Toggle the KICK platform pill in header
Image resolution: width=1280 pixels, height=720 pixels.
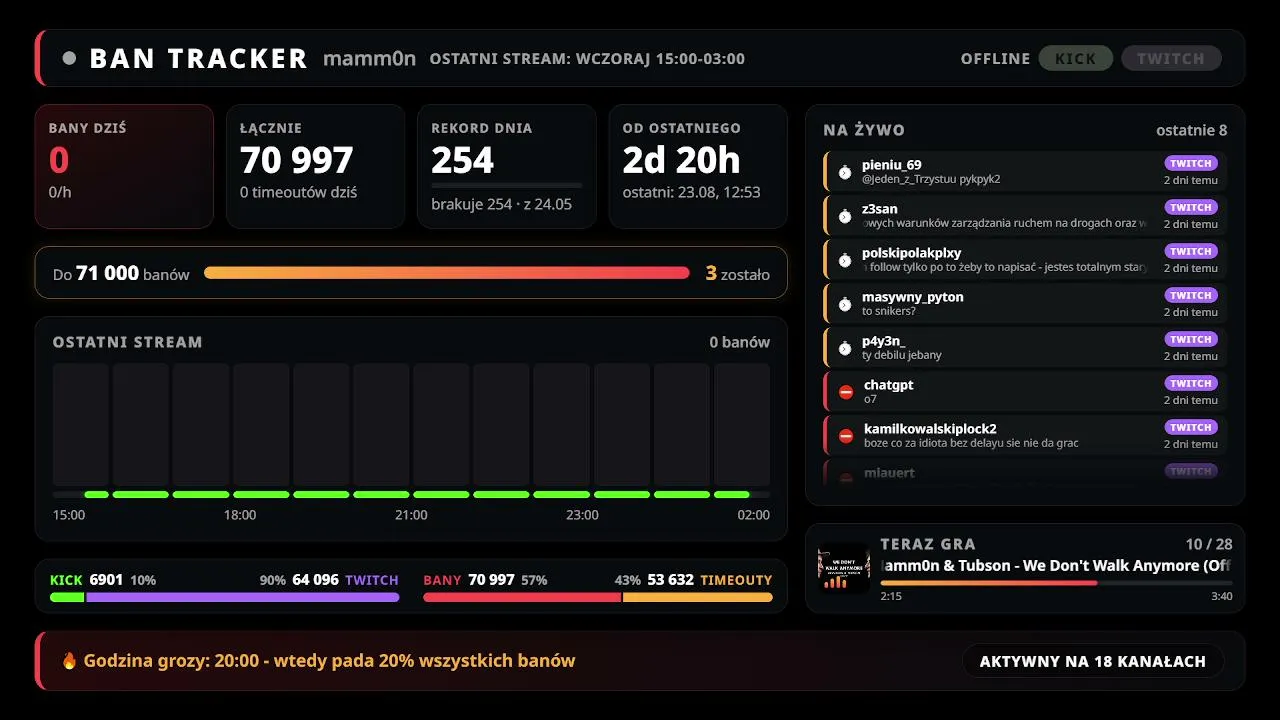[1075, 58]
